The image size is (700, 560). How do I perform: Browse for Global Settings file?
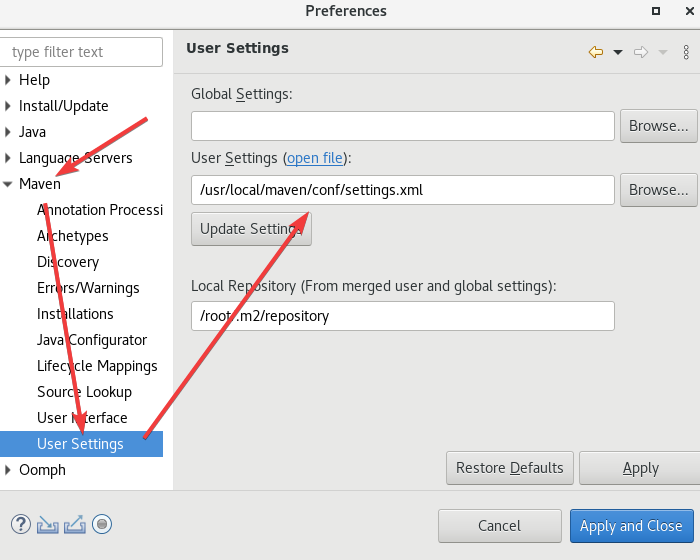tap(658, 126)
